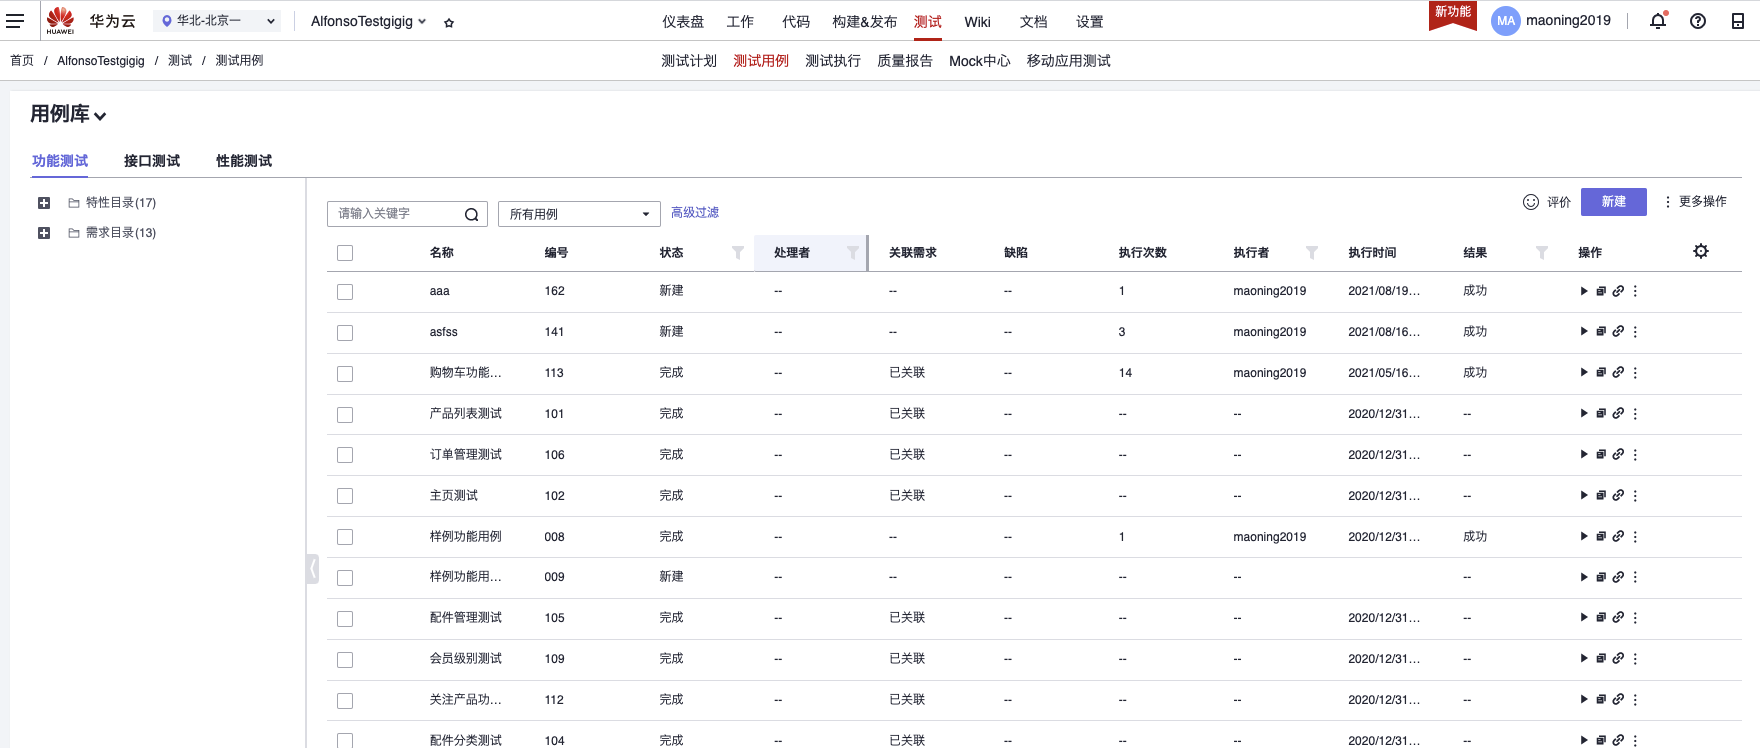Open the top-right document icon
Screen dimensions: 1760x748
click(x=1738, y=21)
